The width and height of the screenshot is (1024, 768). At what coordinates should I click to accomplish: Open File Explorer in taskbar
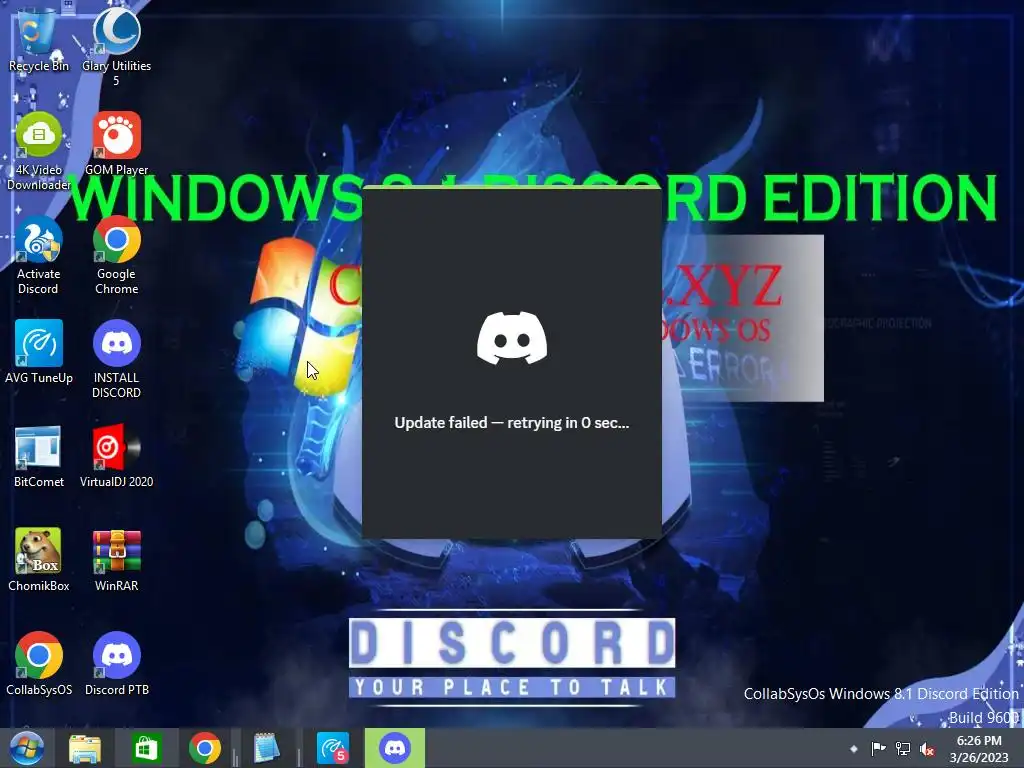coord(85,748)
